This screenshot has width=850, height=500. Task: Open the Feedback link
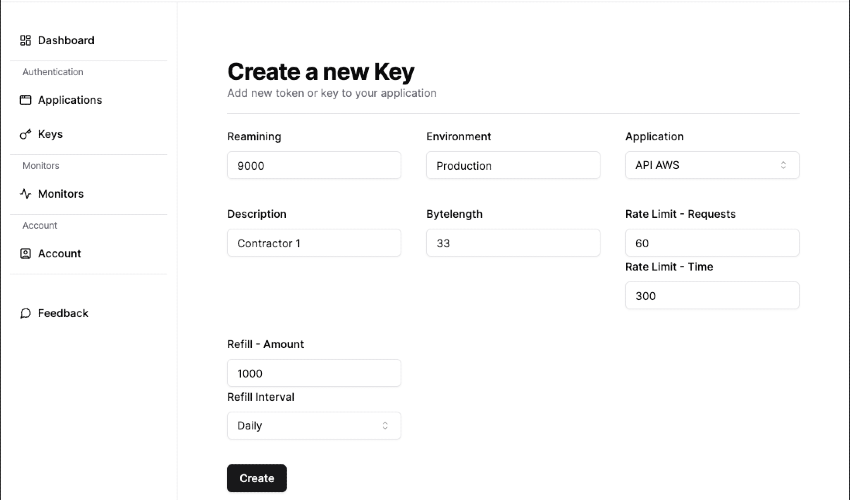63,313
